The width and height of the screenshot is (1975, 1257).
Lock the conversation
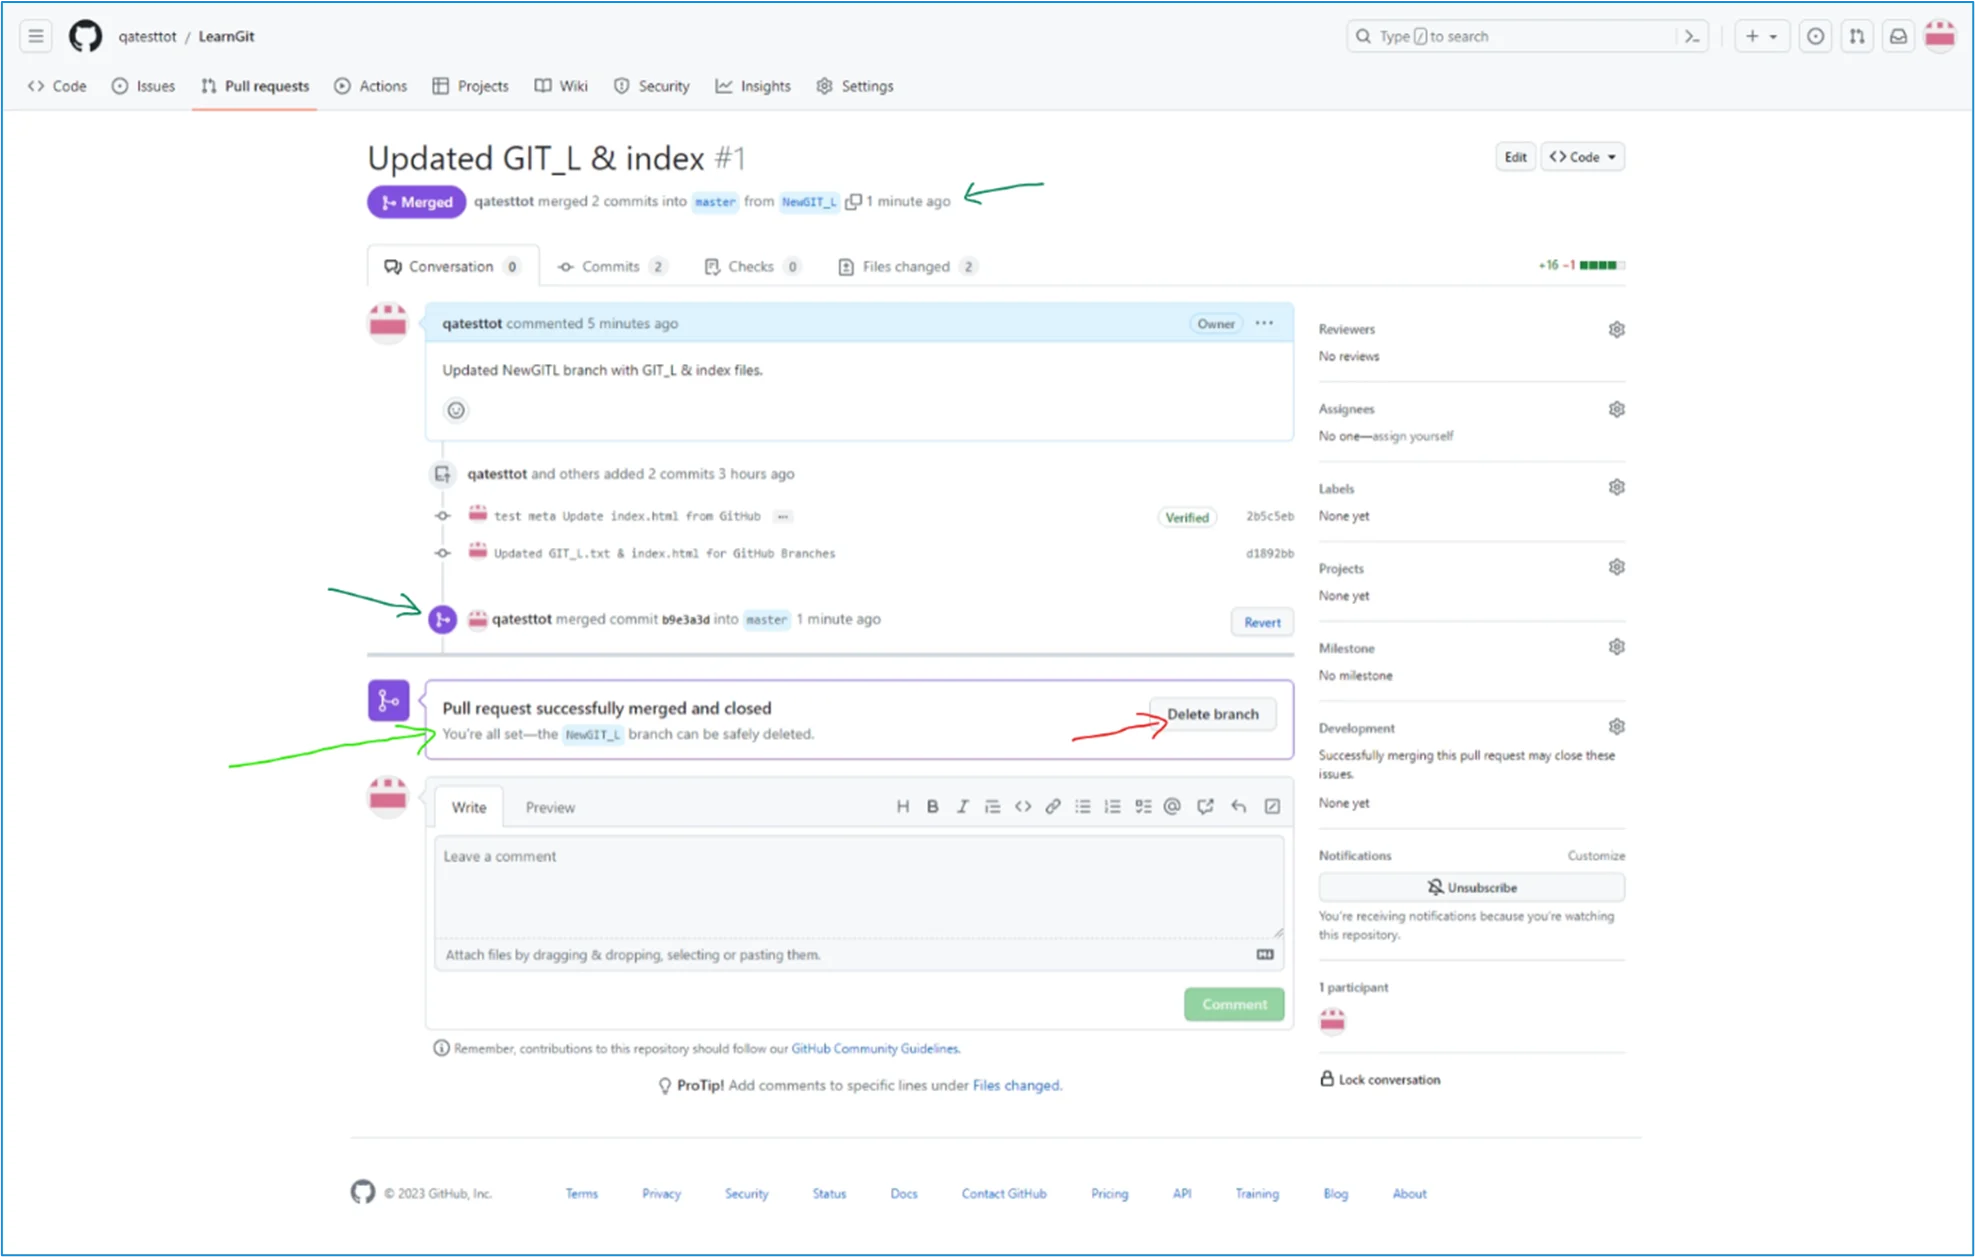pos(1380,1079)
